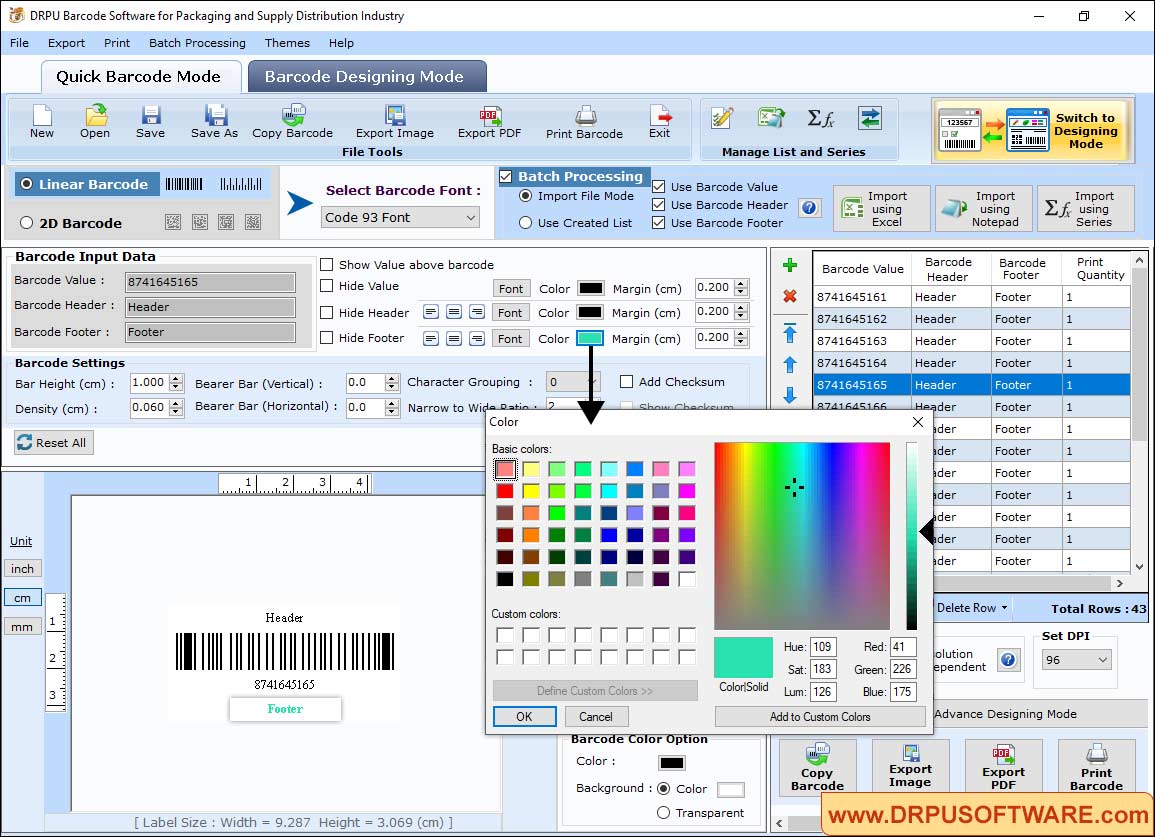Image resolution: width=1155 pixels, height=837 pixels.
Task: Click the Copy Barcode toolbar icon
Action: tap(293, 116)
